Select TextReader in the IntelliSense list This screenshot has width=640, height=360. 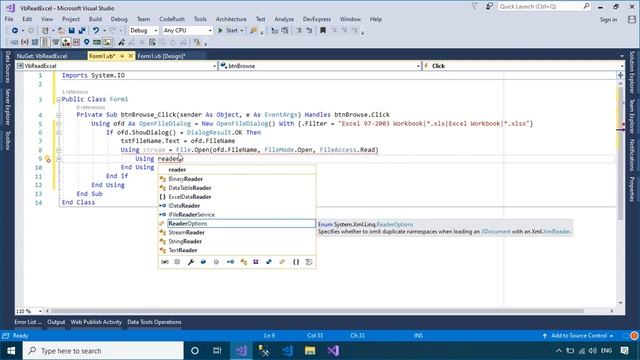[237, 250]
